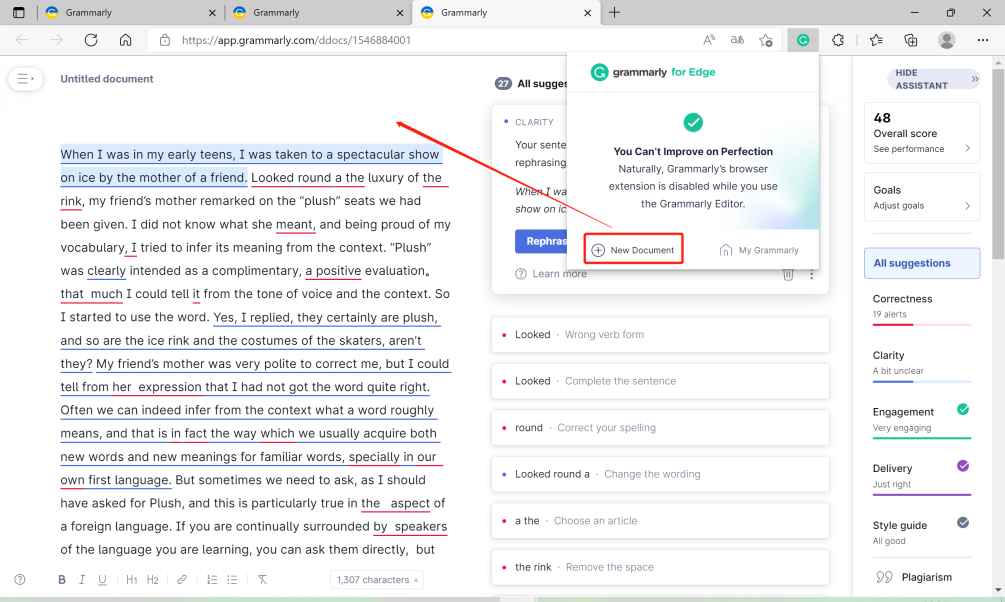Select the underline formatting icon
This screenshot has width=1005, height=602.
[x=104, y=579]
